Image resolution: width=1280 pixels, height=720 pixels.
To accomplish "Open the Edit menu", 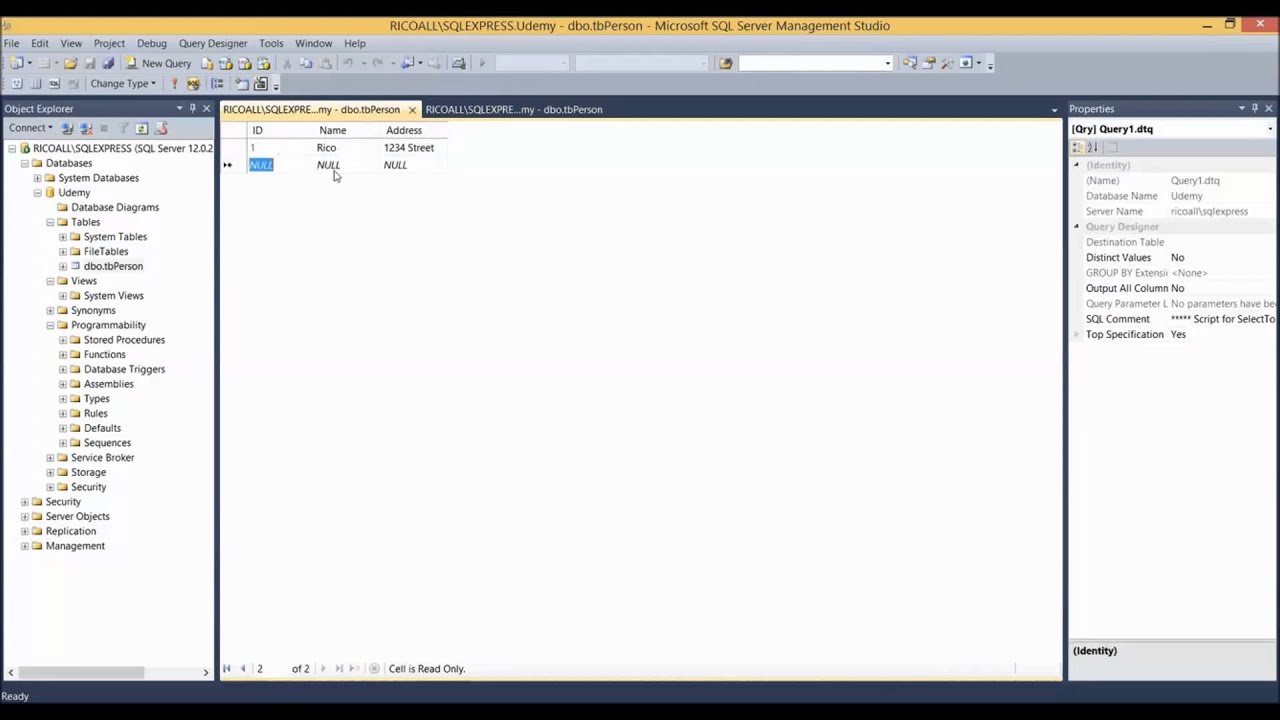I will 39,43.
